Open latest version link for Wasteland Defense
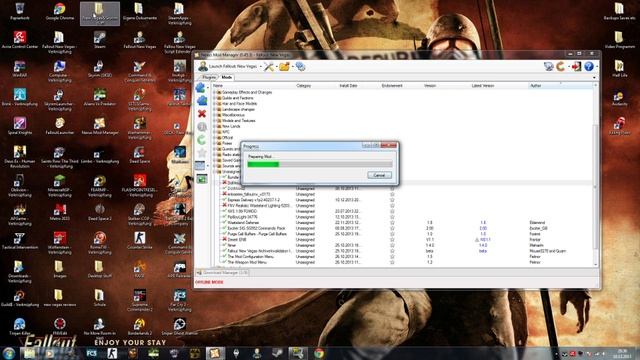This screenshot has height=360, width=640. tap(483, 223)
